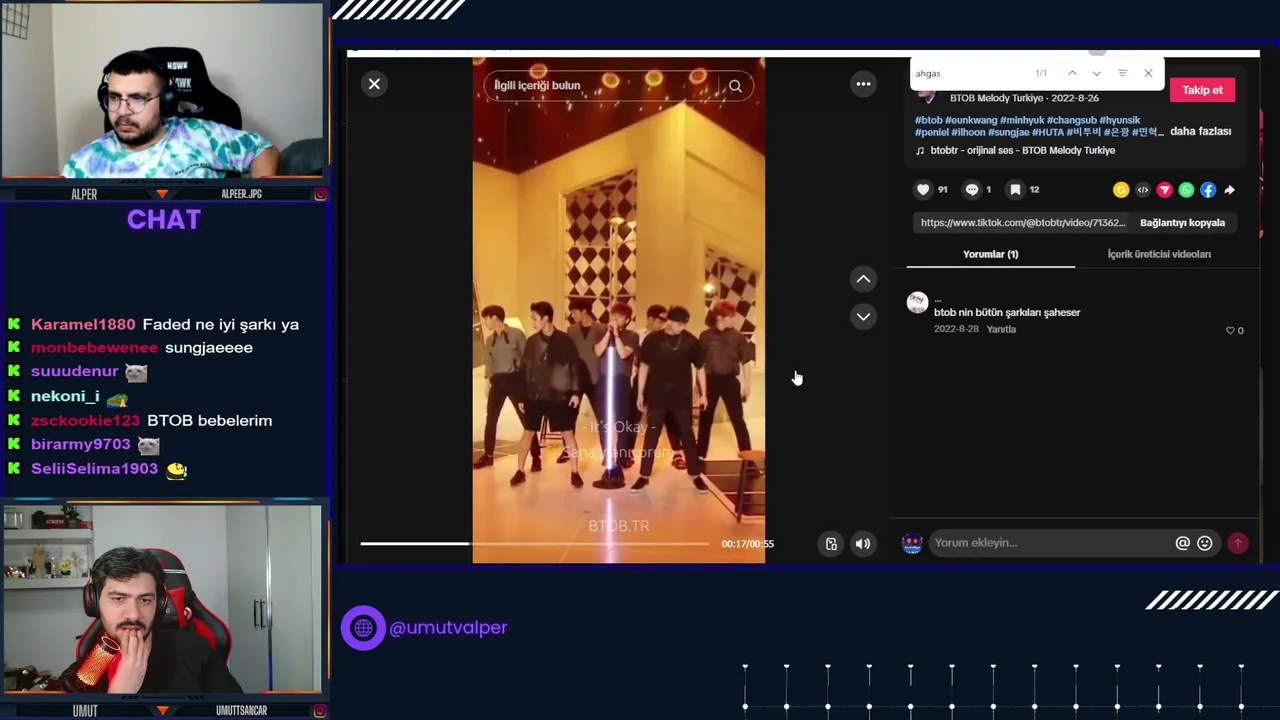
Task: Click Instagram icon beside ALPER.JPG
Action: coord(320,194)
